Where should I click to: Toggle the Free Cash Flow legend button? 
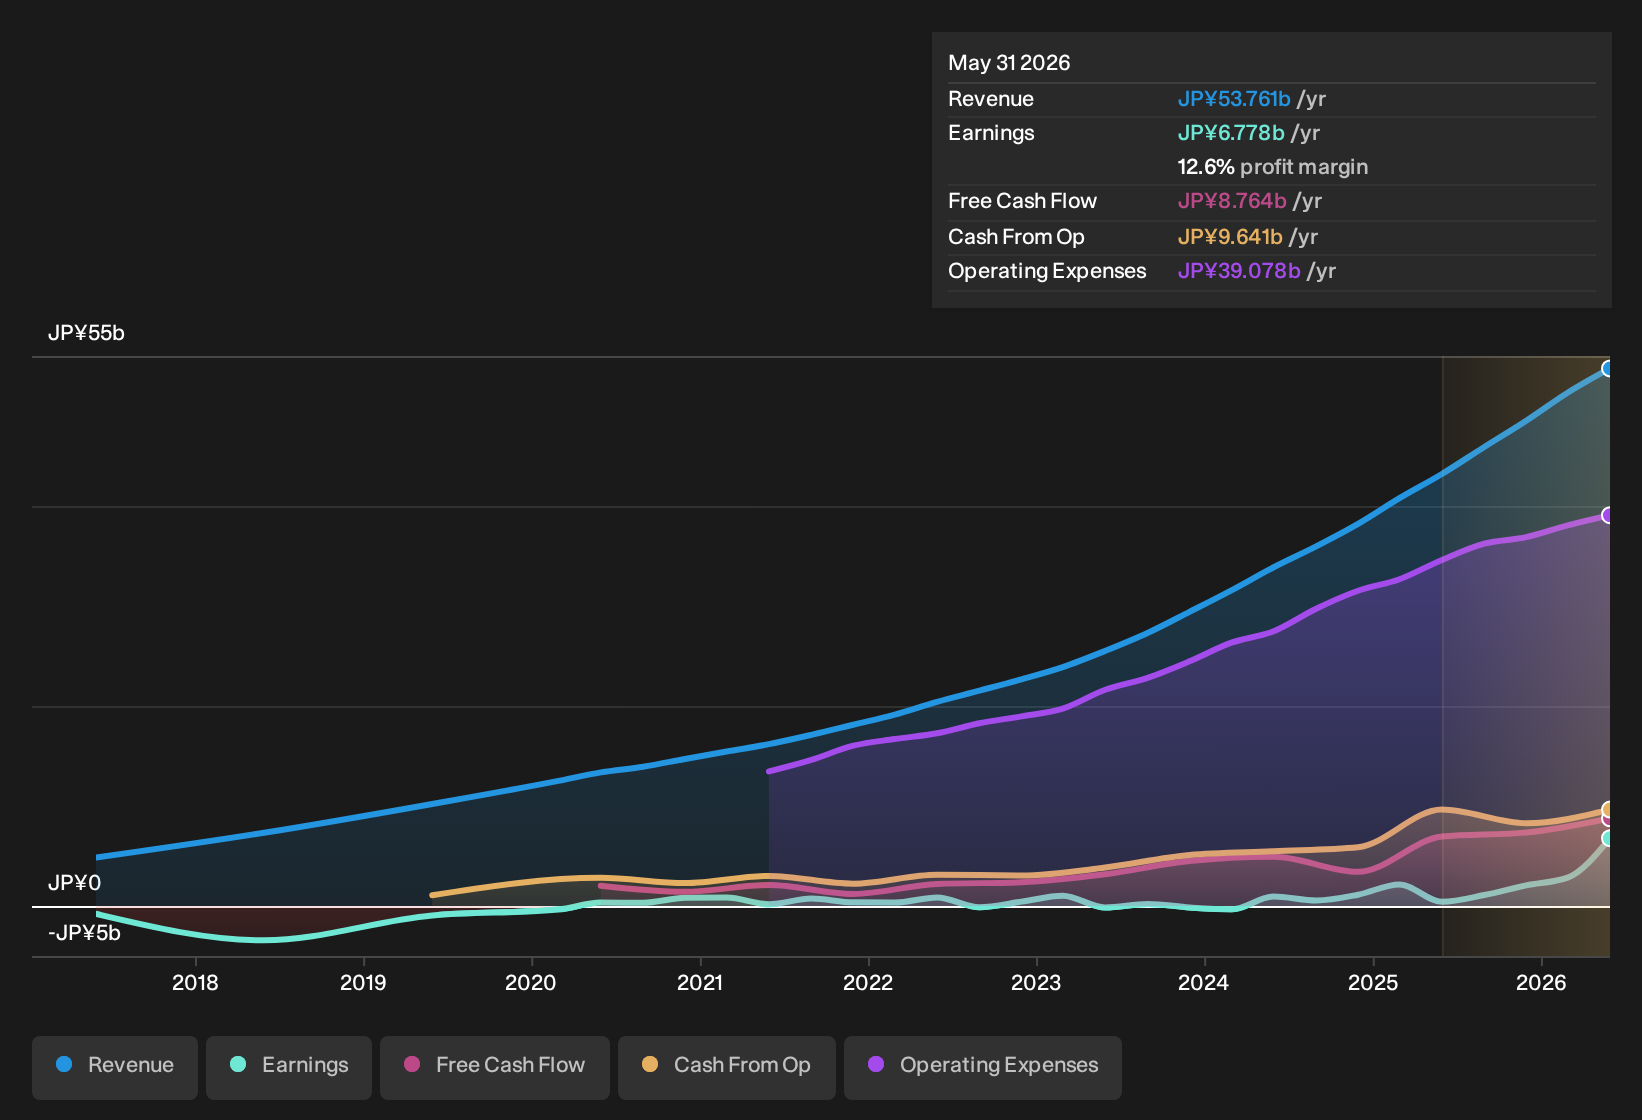495,1066
